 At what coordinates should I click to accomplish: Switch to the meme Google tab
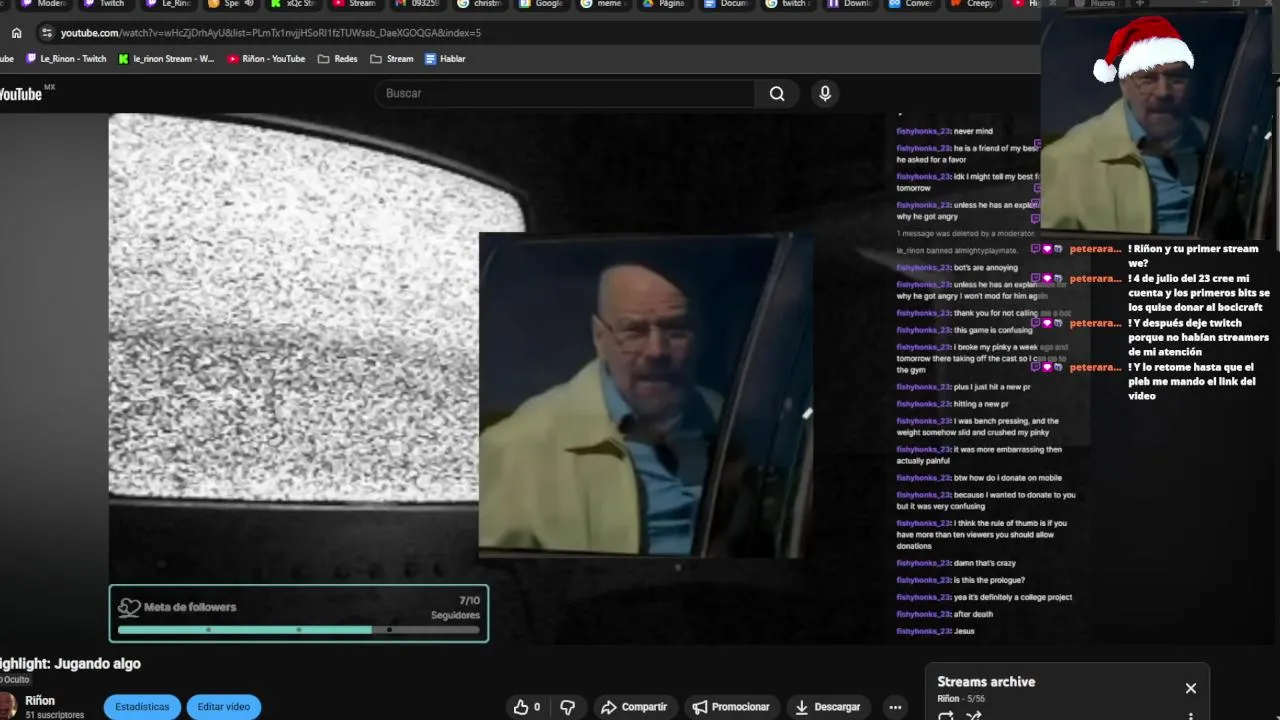pyautogui.click(x=603, y=4)
